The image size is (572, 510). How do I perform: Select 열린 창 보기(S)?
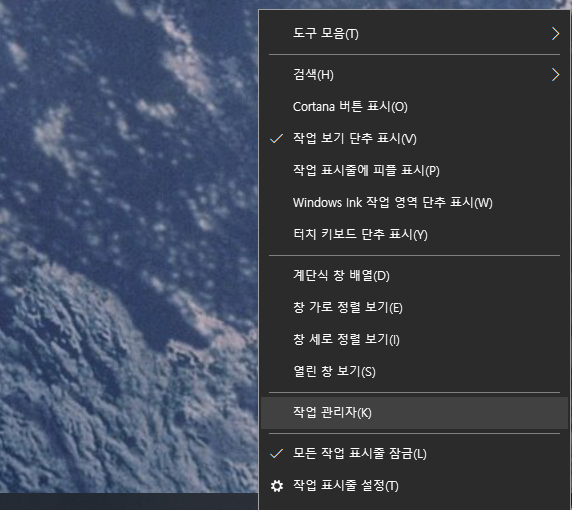click(x=414, y=371)
